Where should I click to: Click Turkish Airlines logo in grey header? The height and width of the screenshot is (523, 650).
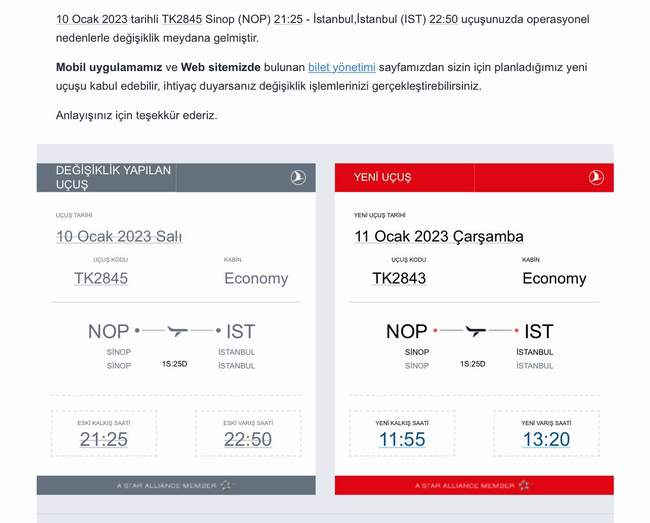click(298, 177)
